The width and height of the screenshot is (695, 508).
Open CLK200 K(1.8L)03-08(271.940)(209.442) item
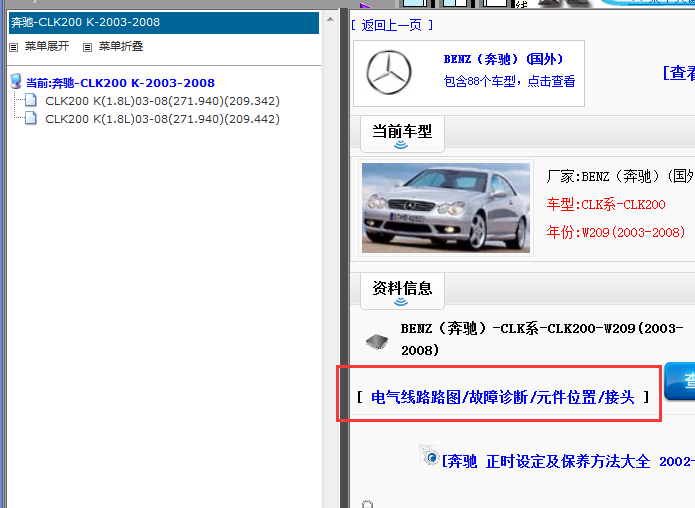pos(162,119)
